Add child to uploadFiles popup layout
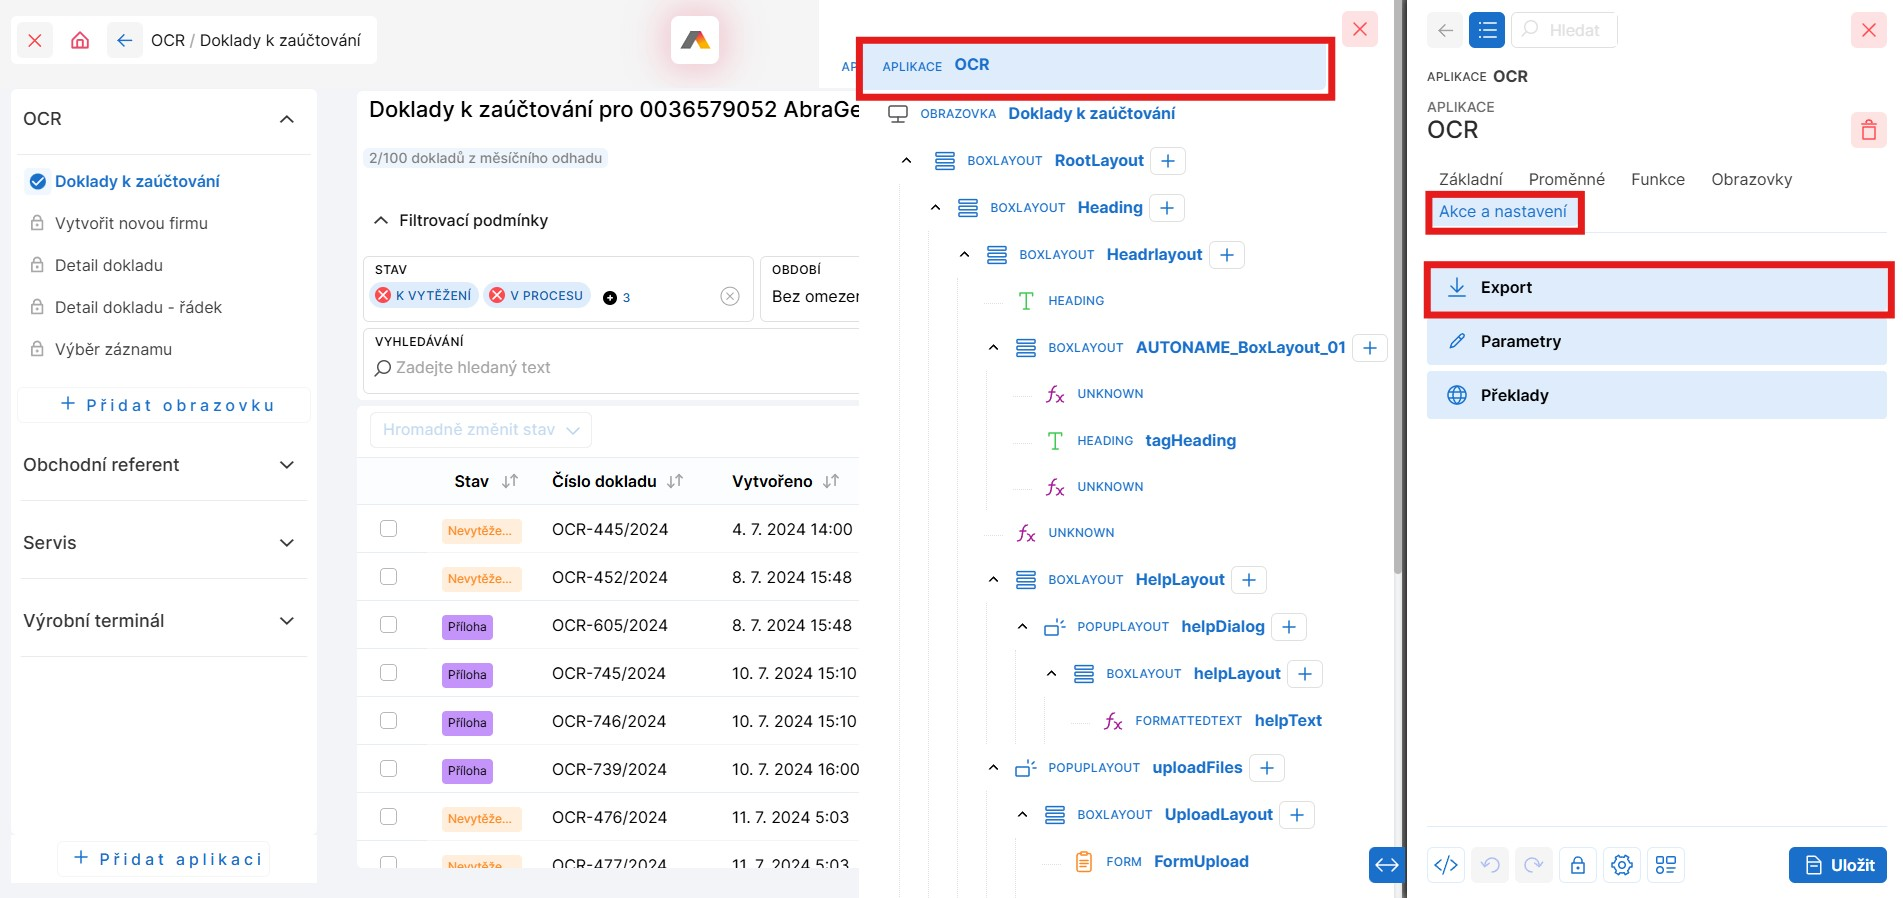This screenshot has height=898, width=1903. [1267, 768]
